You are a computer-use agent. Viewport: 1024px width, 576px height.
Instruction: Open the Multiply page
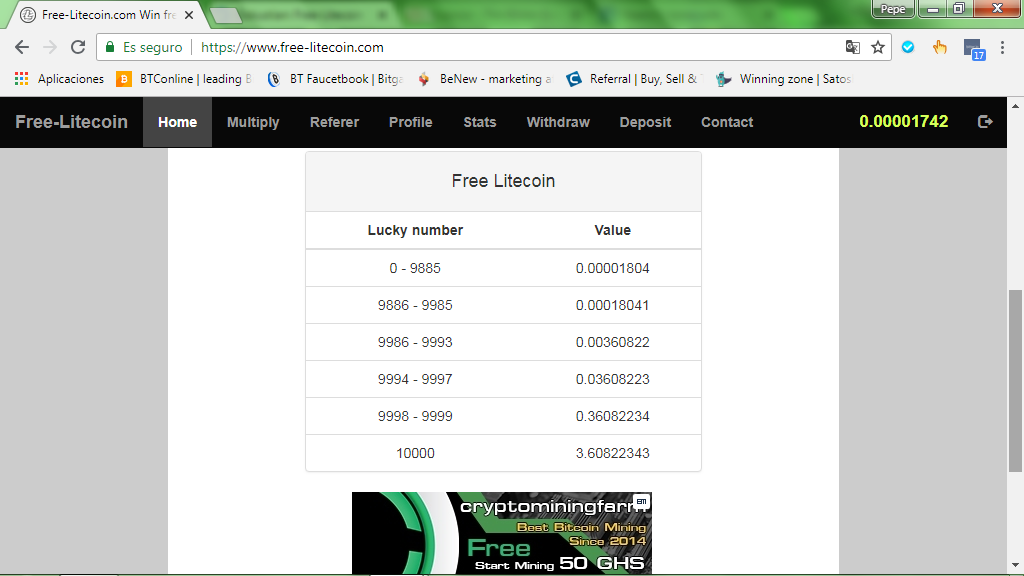tap(253, 122)
